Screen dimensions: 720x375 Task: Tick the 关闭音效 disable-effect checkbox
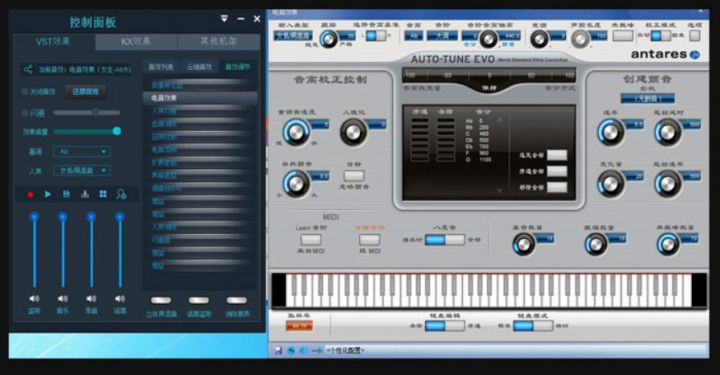(x=25, y=92)
